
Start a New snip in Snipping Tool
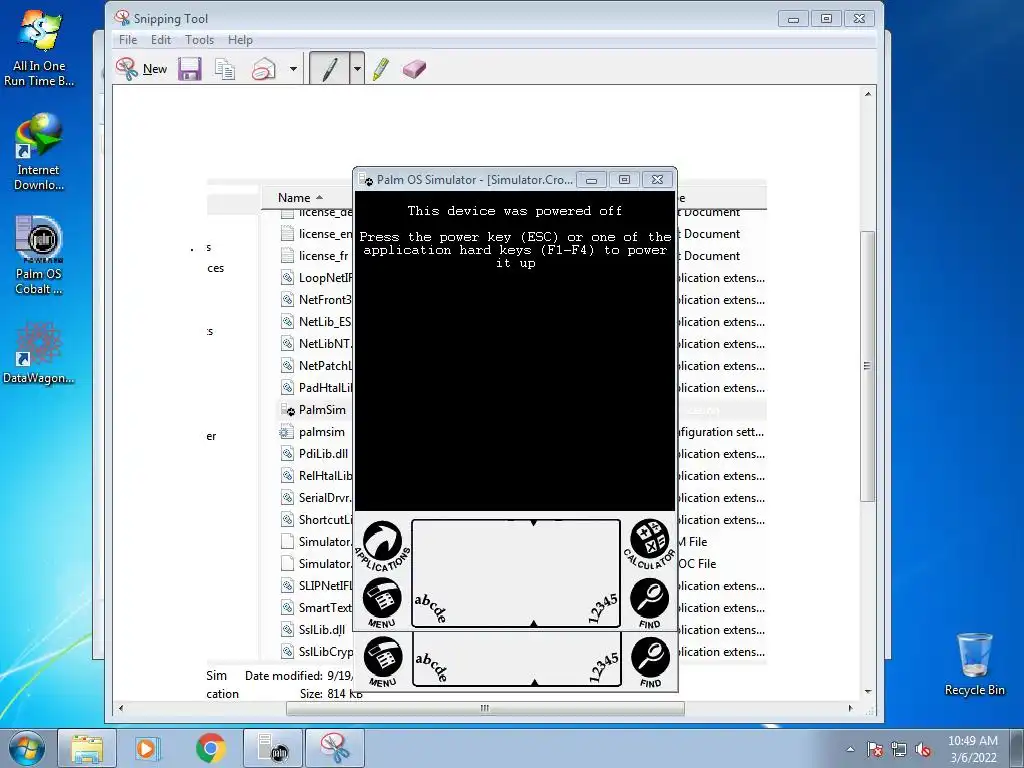point(142,69)
